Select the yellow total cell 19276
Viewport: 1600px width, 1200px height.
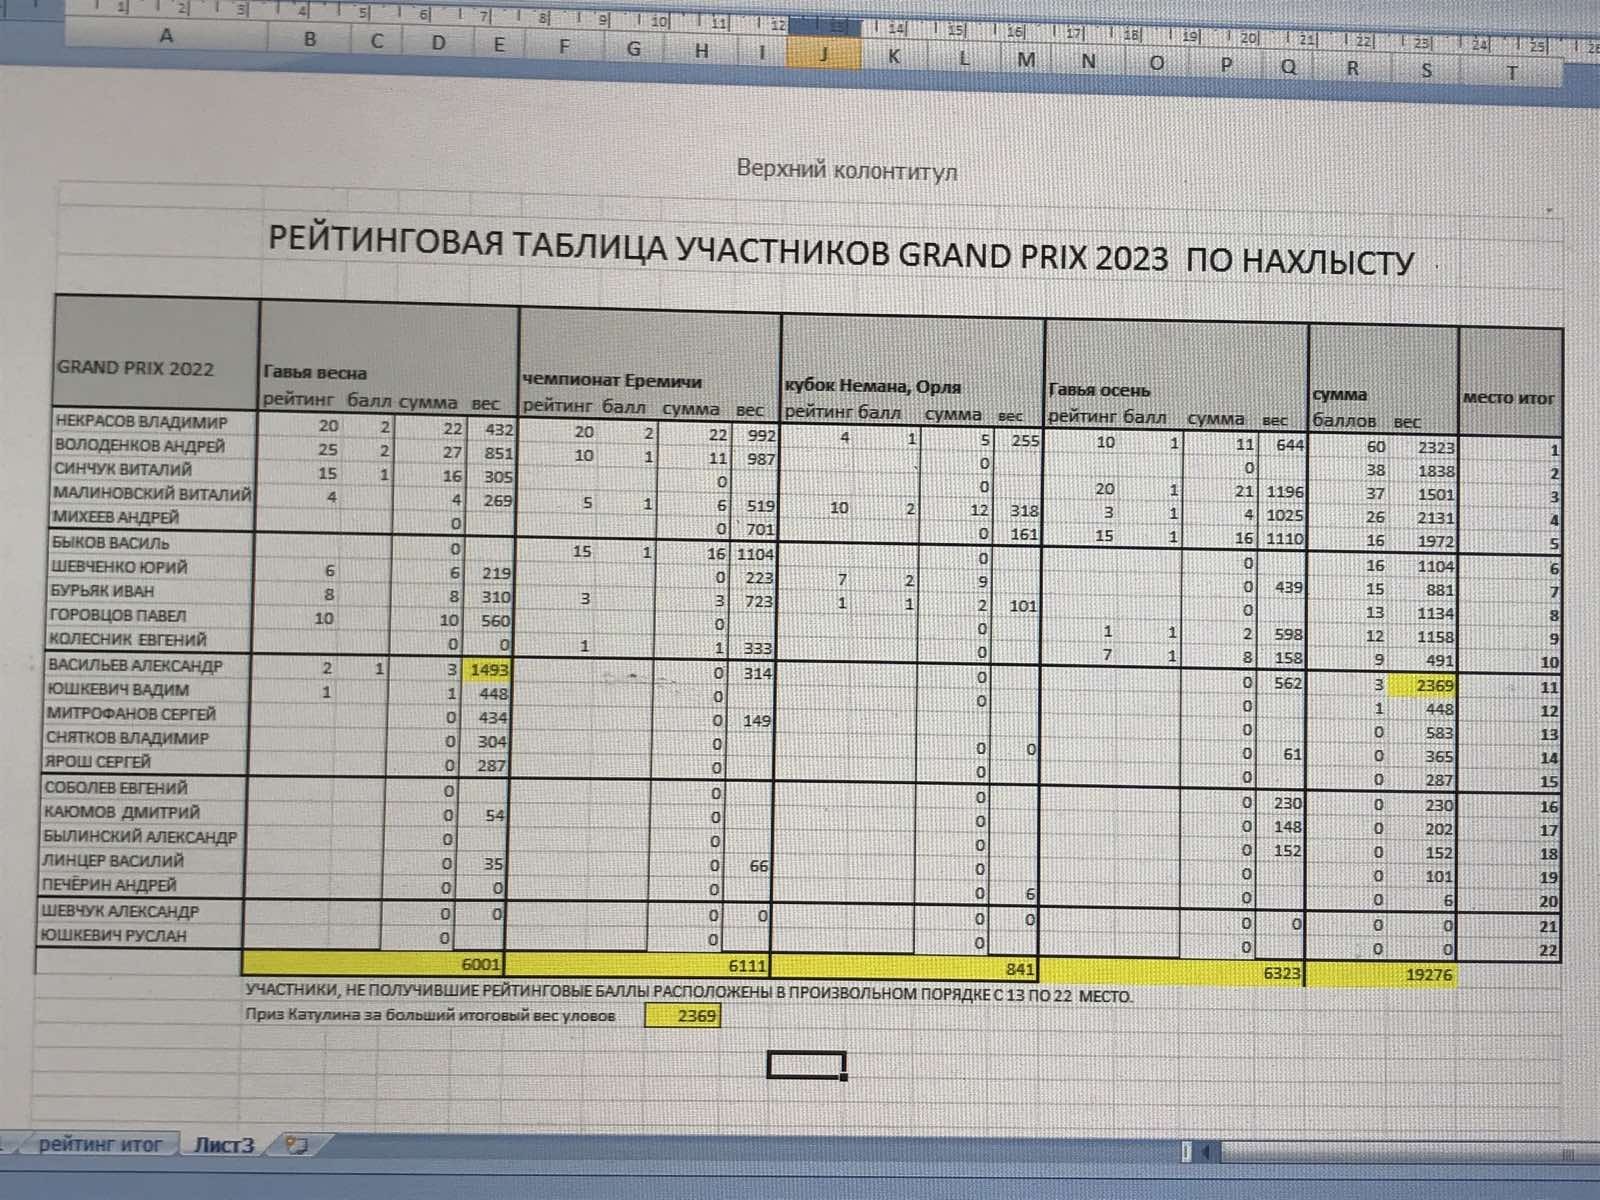pyautogui.click(x=1428, y=974)
